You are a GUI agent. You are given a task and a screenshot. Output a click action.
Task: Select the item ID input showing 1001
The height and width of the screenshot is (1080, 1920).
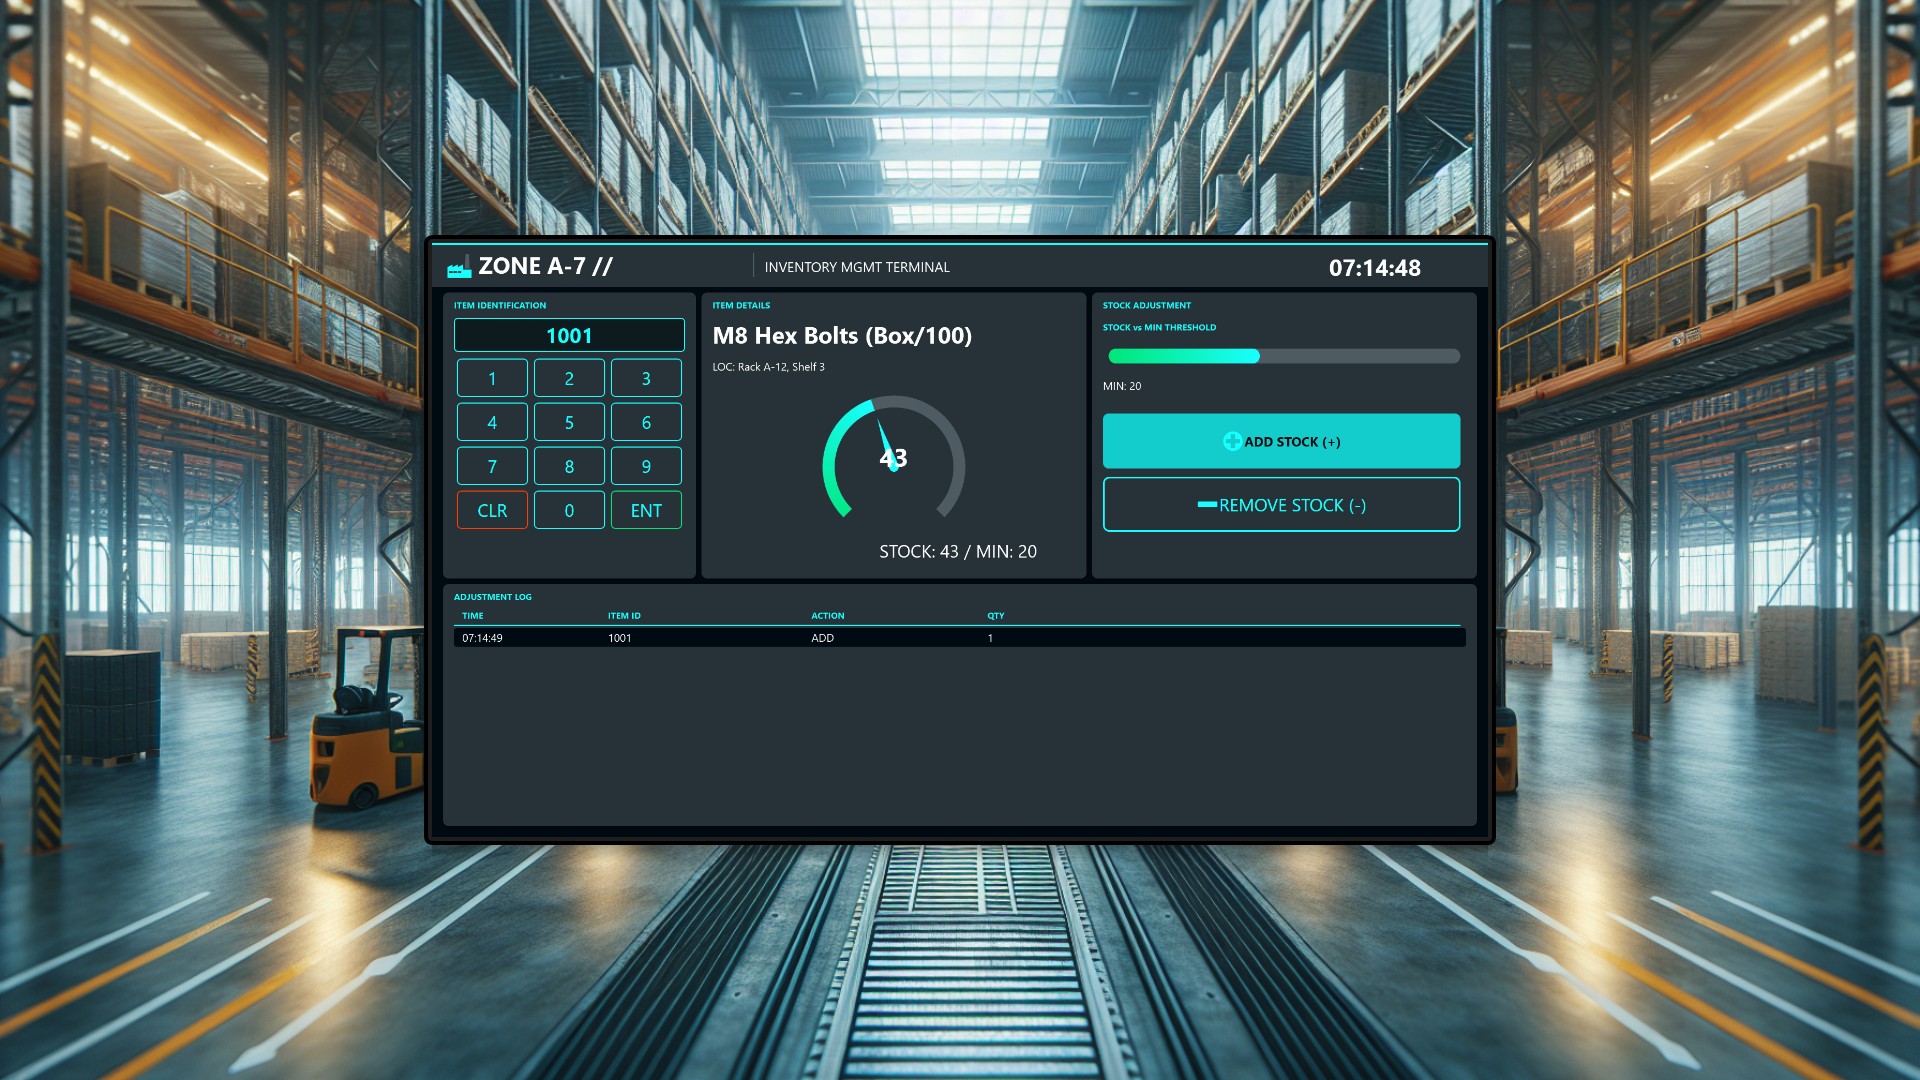pyautogui.click(x=568, y=335)
